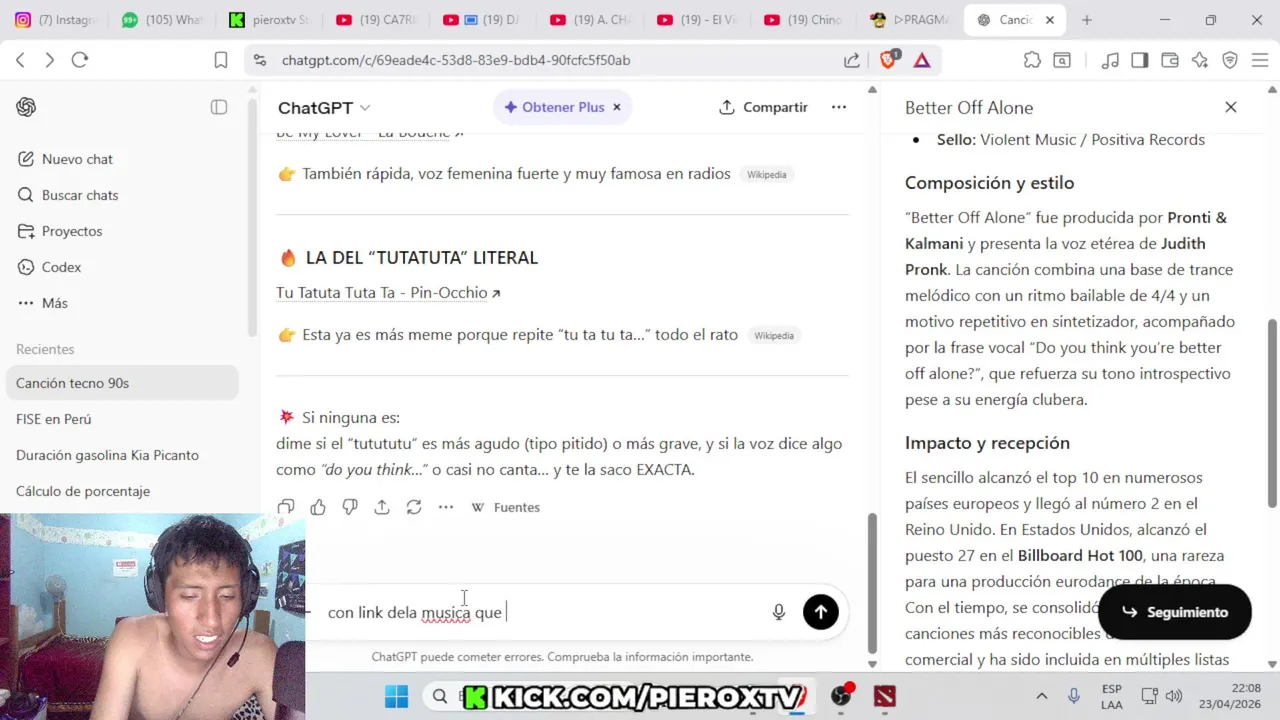The width and height of the screenshot is (1280, 720).
Task: Dismiss the Obtener Plus pill
Action: [617, 107]
